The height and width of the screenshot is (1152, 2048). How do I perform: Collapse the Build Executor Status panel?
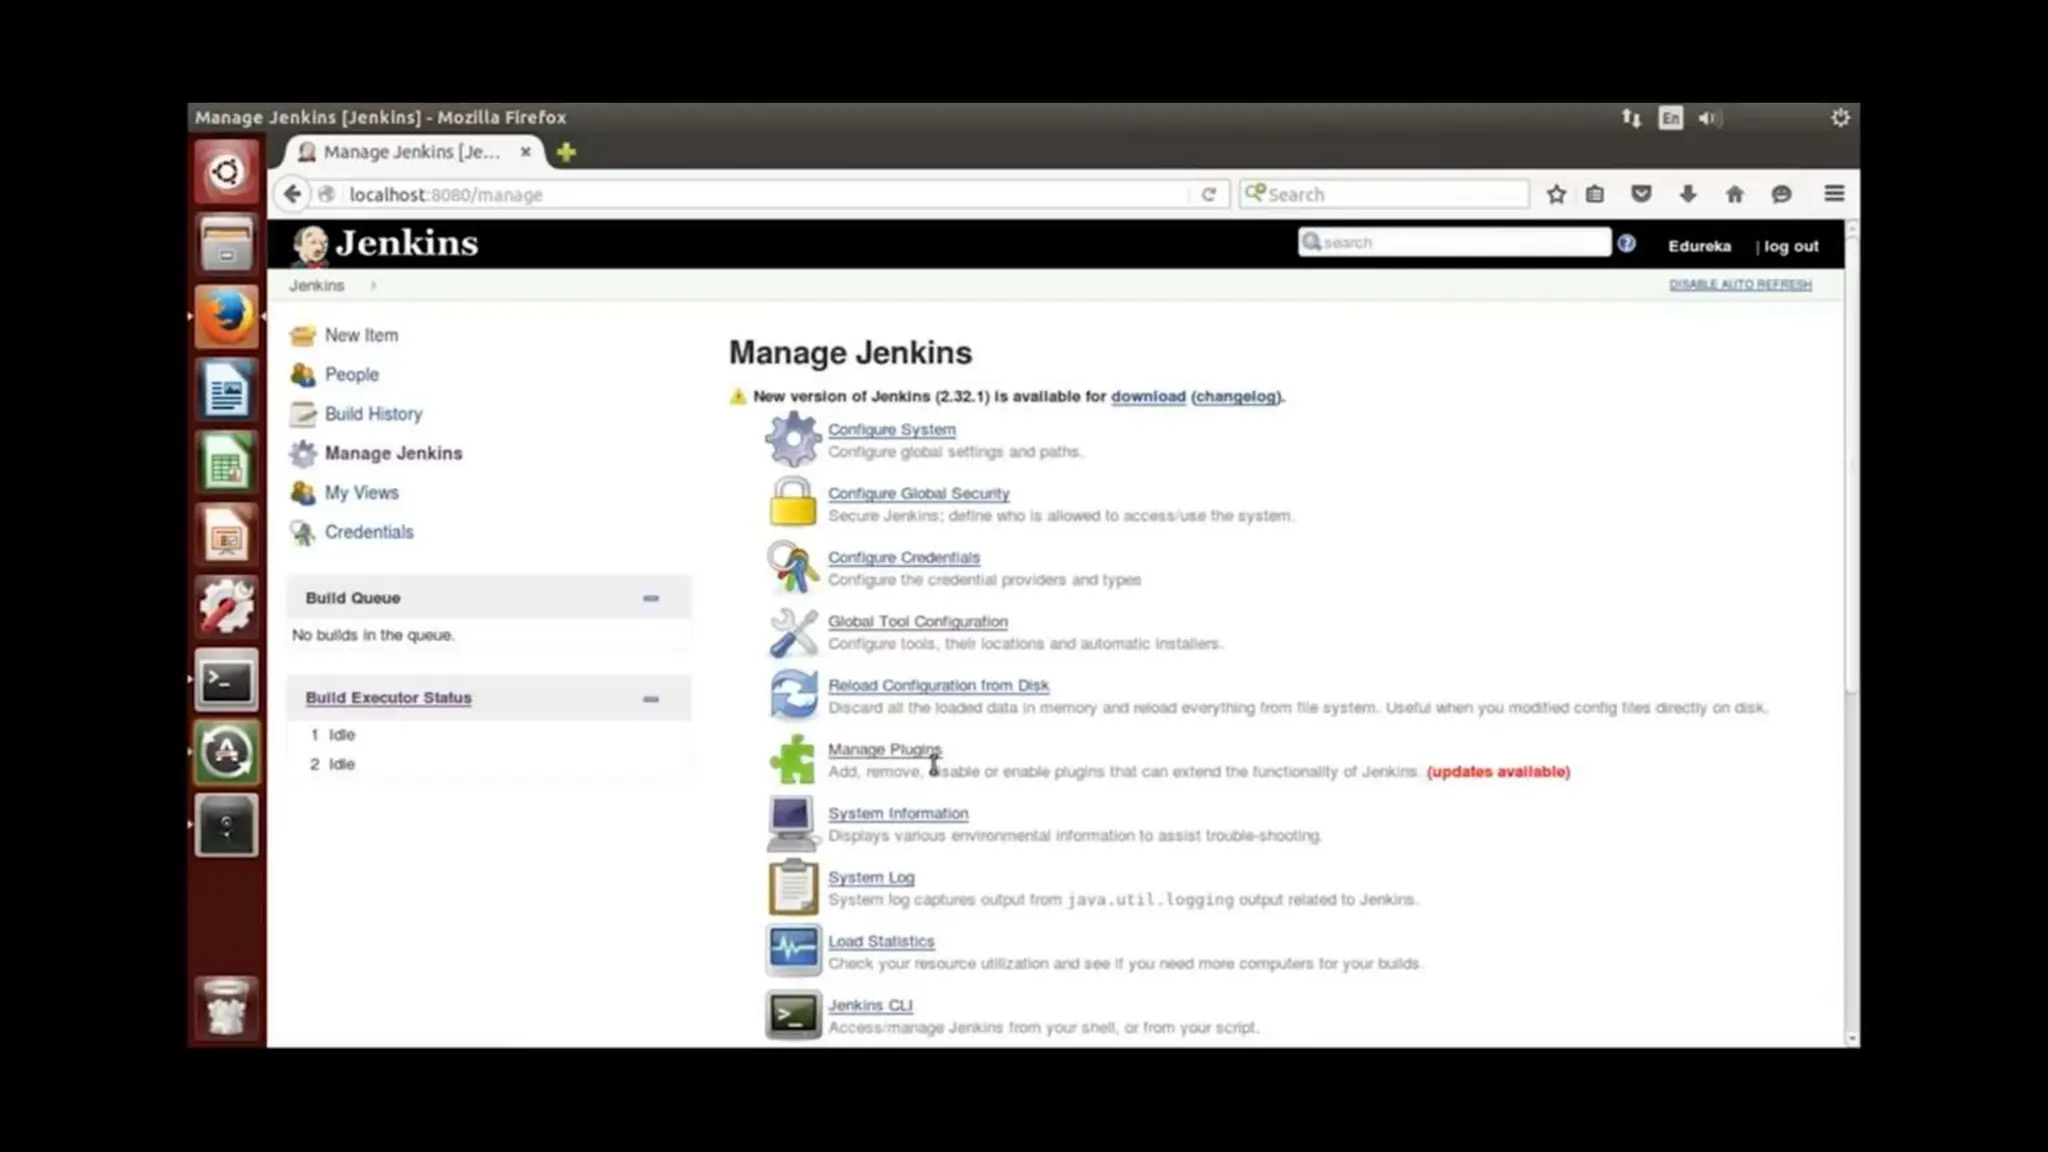pos(651,699)
